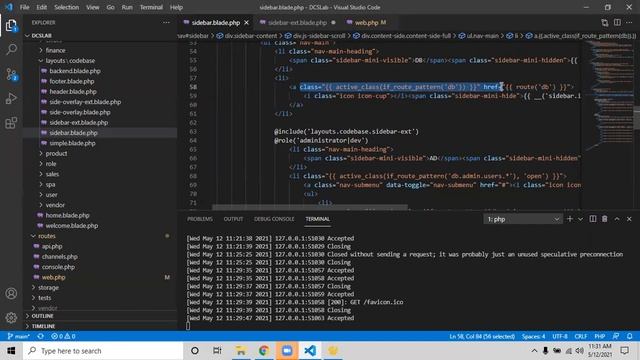The width and height of the screenshot is (640, 360).
Task: Collapse the routes folder
Action: point(47,236)
